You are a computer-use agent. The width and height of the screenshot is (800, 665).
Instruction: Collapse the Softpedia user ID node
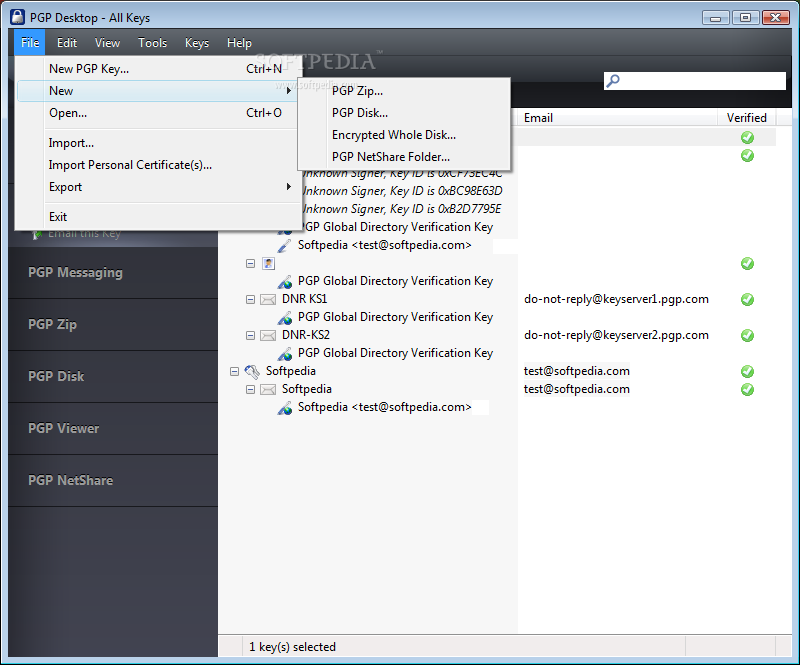tap(251, 389)
